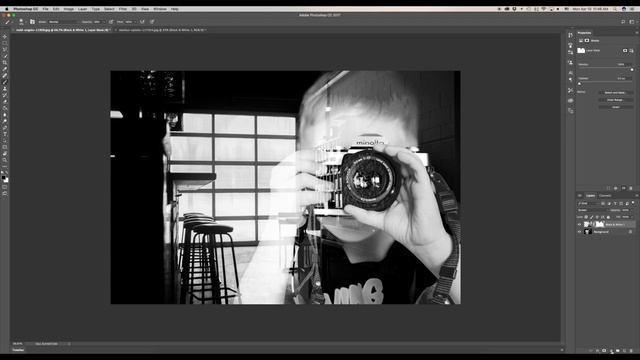Open the Timeline panel tab at bottom
The image size is (640, 360).
18,350
